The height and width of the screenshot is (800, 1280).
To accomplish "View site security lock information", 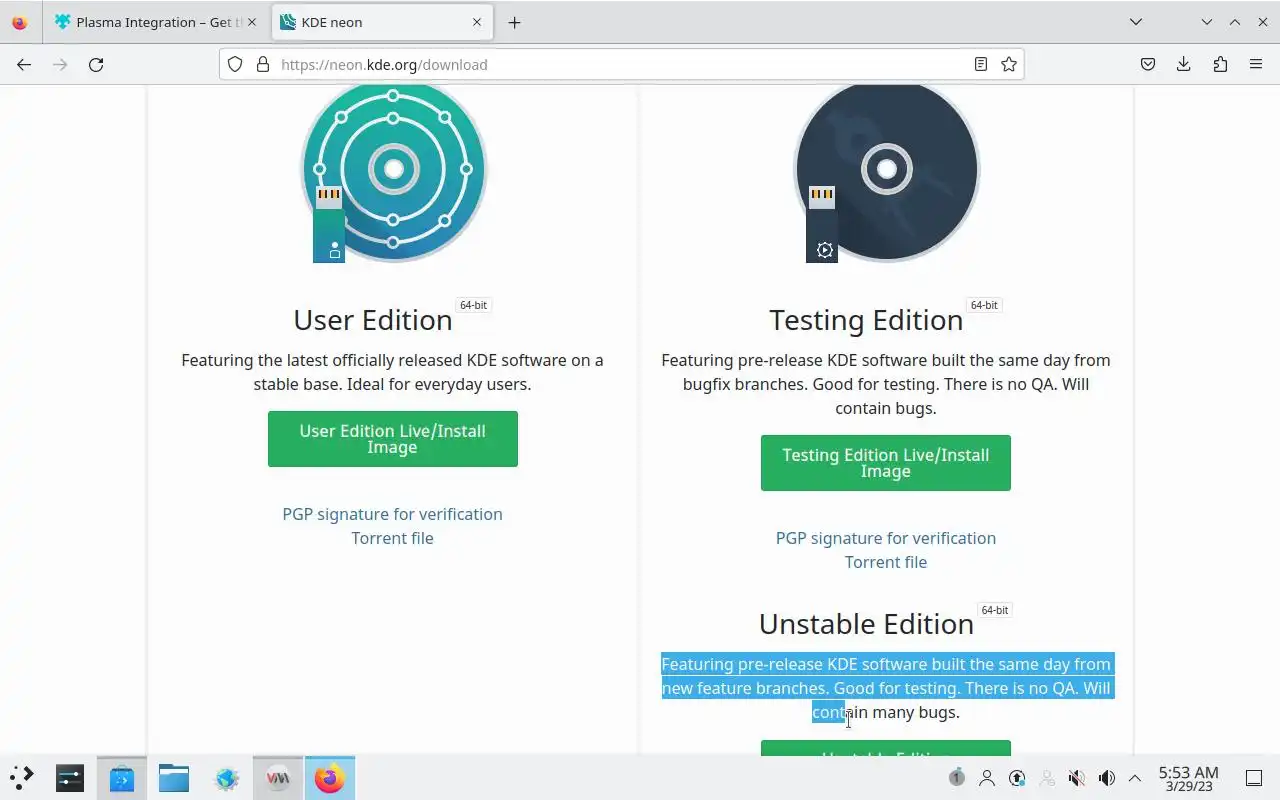I will [x=263, y=64].
